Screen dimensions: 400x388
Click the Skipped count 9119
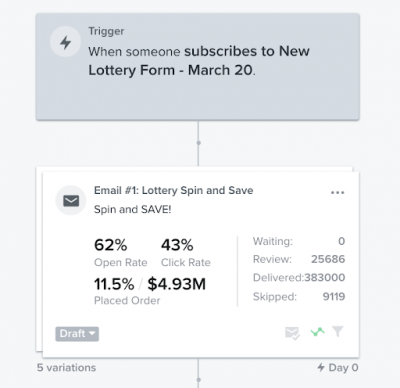[334, 296]
